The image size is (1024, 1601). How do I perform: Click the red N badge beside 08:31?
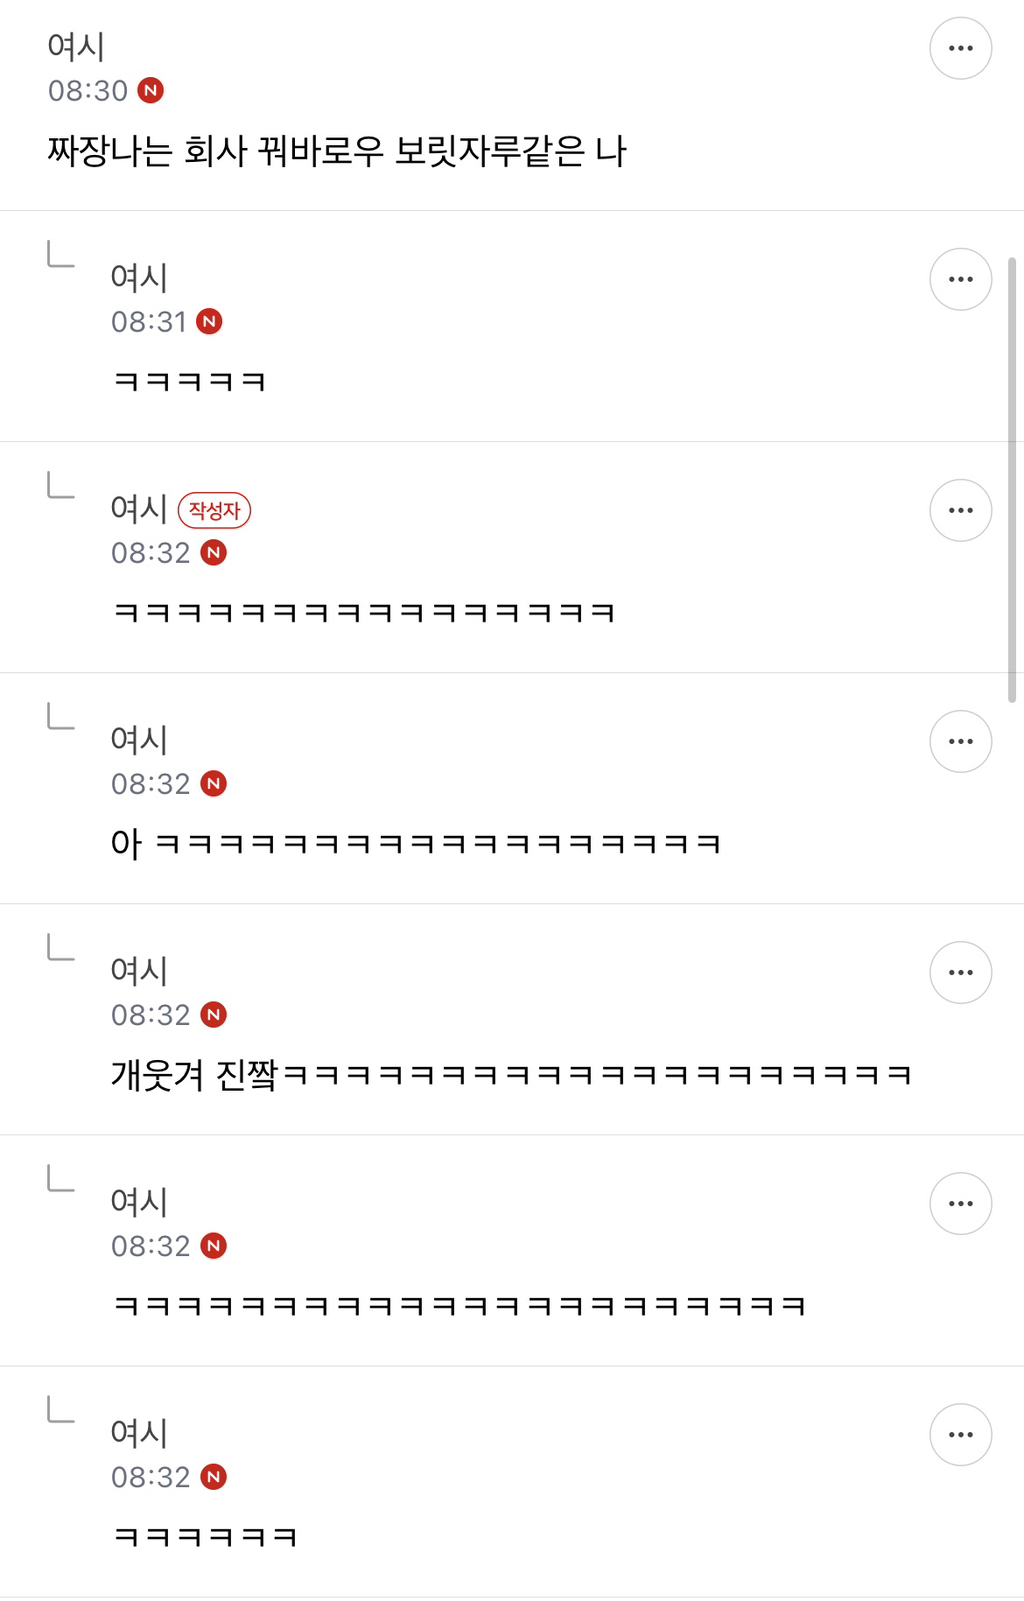click(209, 321)
